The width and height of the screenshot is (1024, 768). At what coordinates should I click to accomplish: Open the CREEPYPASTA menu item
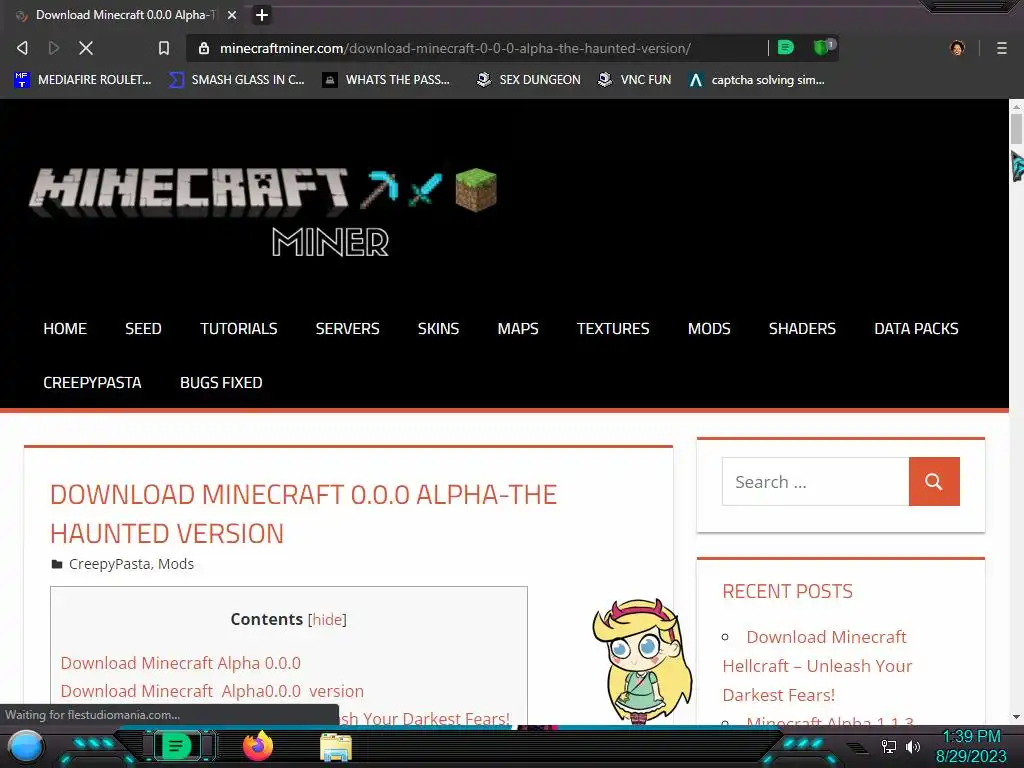pyautogui.click(x=92, y=383)
